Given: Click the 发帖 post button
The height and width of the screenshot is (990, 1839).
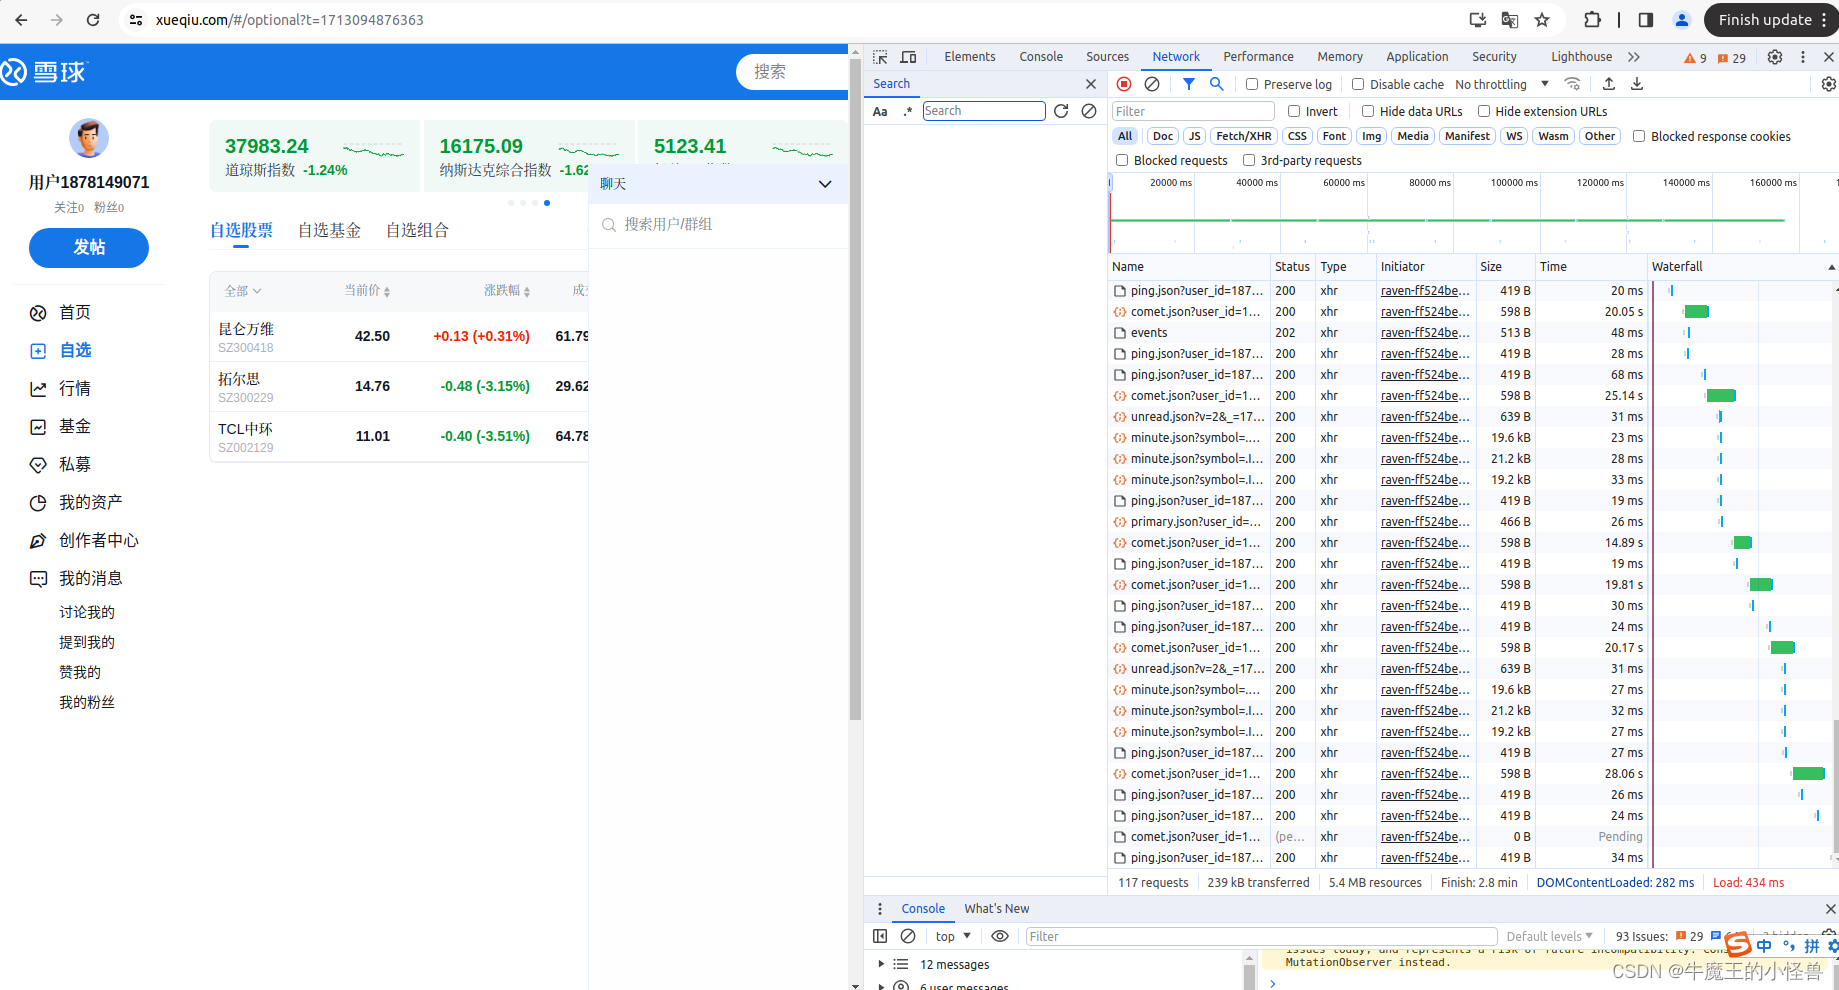Looking at the screenshot, I should coord(89,248).
